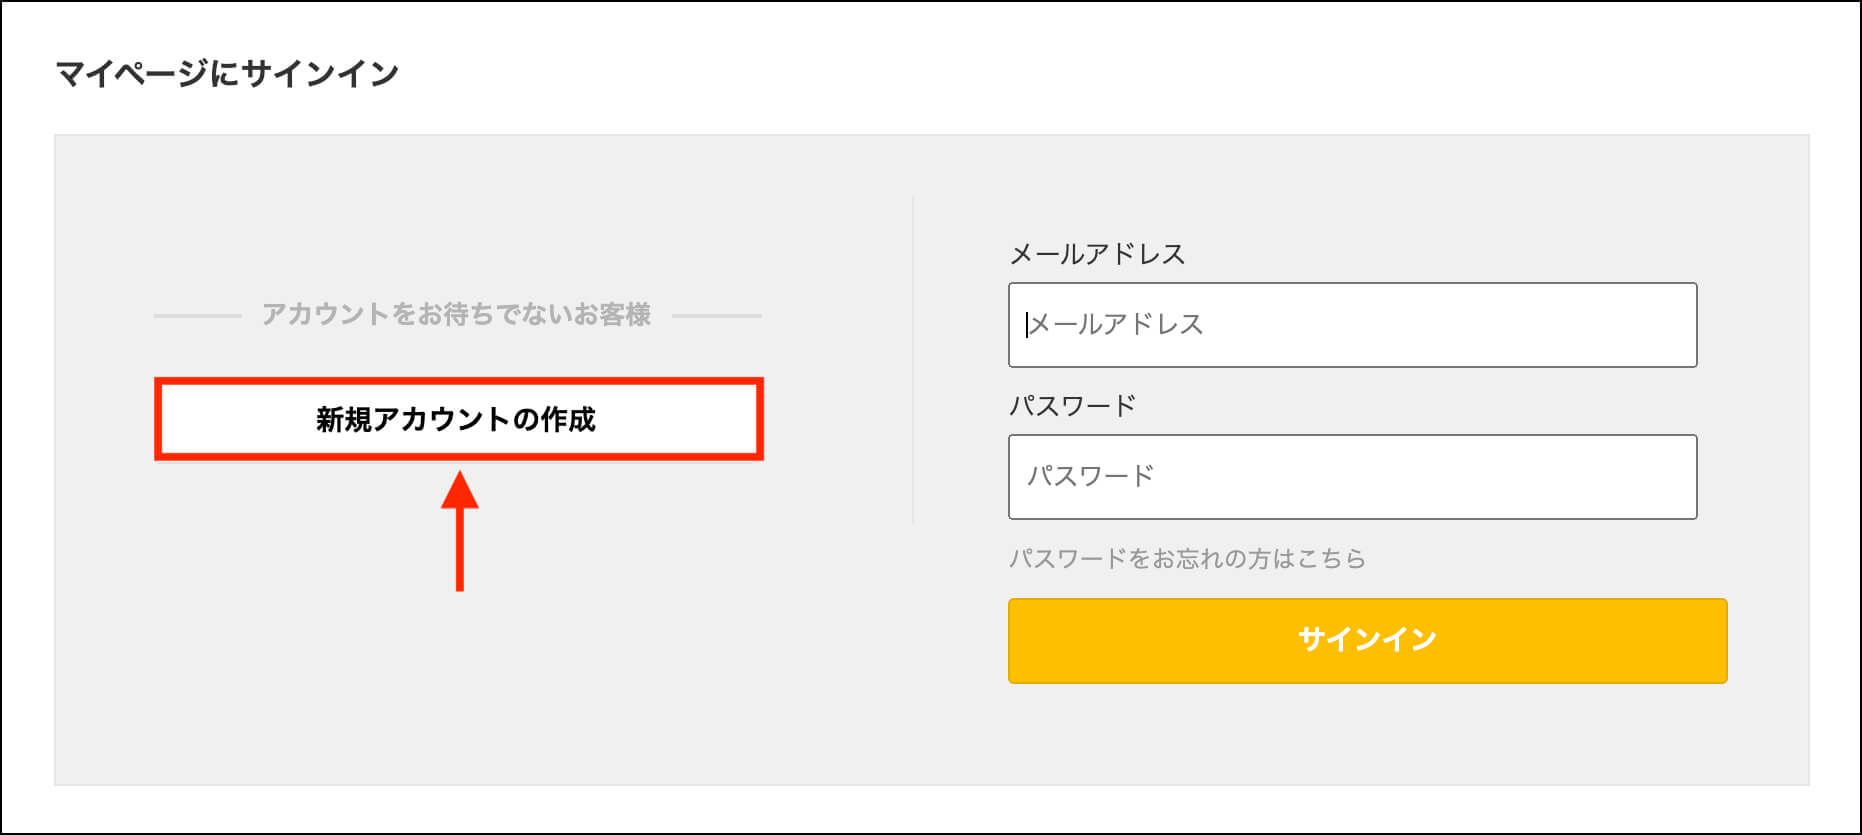Screen dimensions: 1862x835
Task: Click the gray メールアドレス placeholder text
Action: click(x=1116, y=324)
